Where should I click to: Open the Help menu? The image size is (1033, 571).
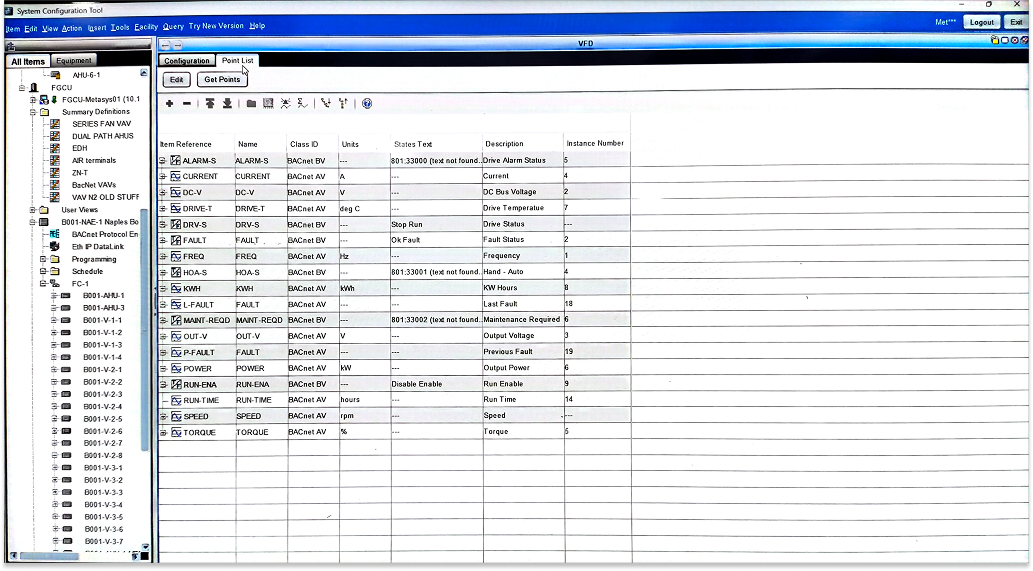(x=257, y=26)
